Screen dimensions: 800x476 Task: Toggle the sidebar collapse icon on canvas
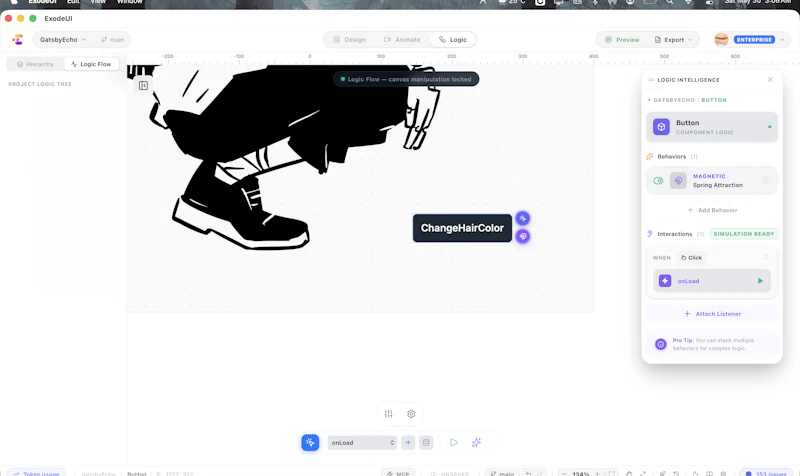[x=143, y=85]
